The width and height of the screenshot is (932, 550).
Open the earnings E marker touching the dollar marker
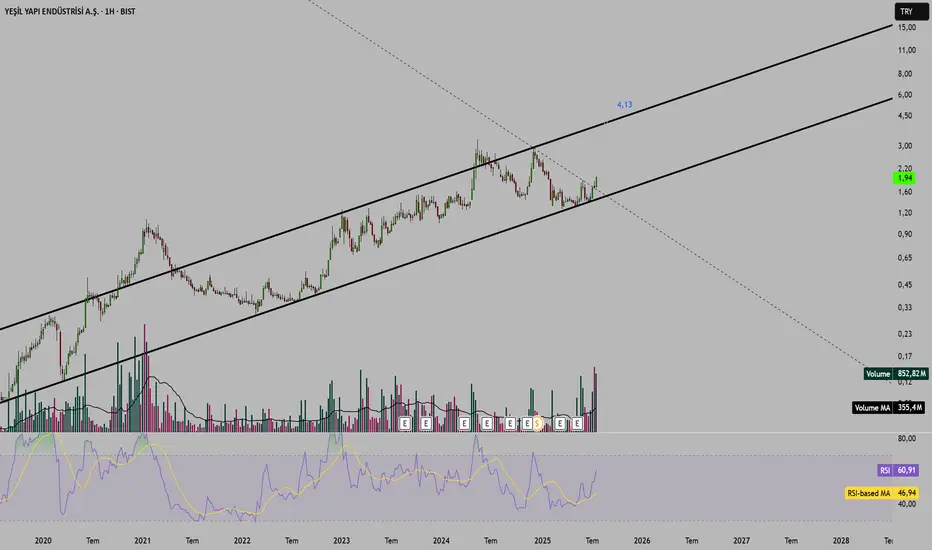click(527, 423)
